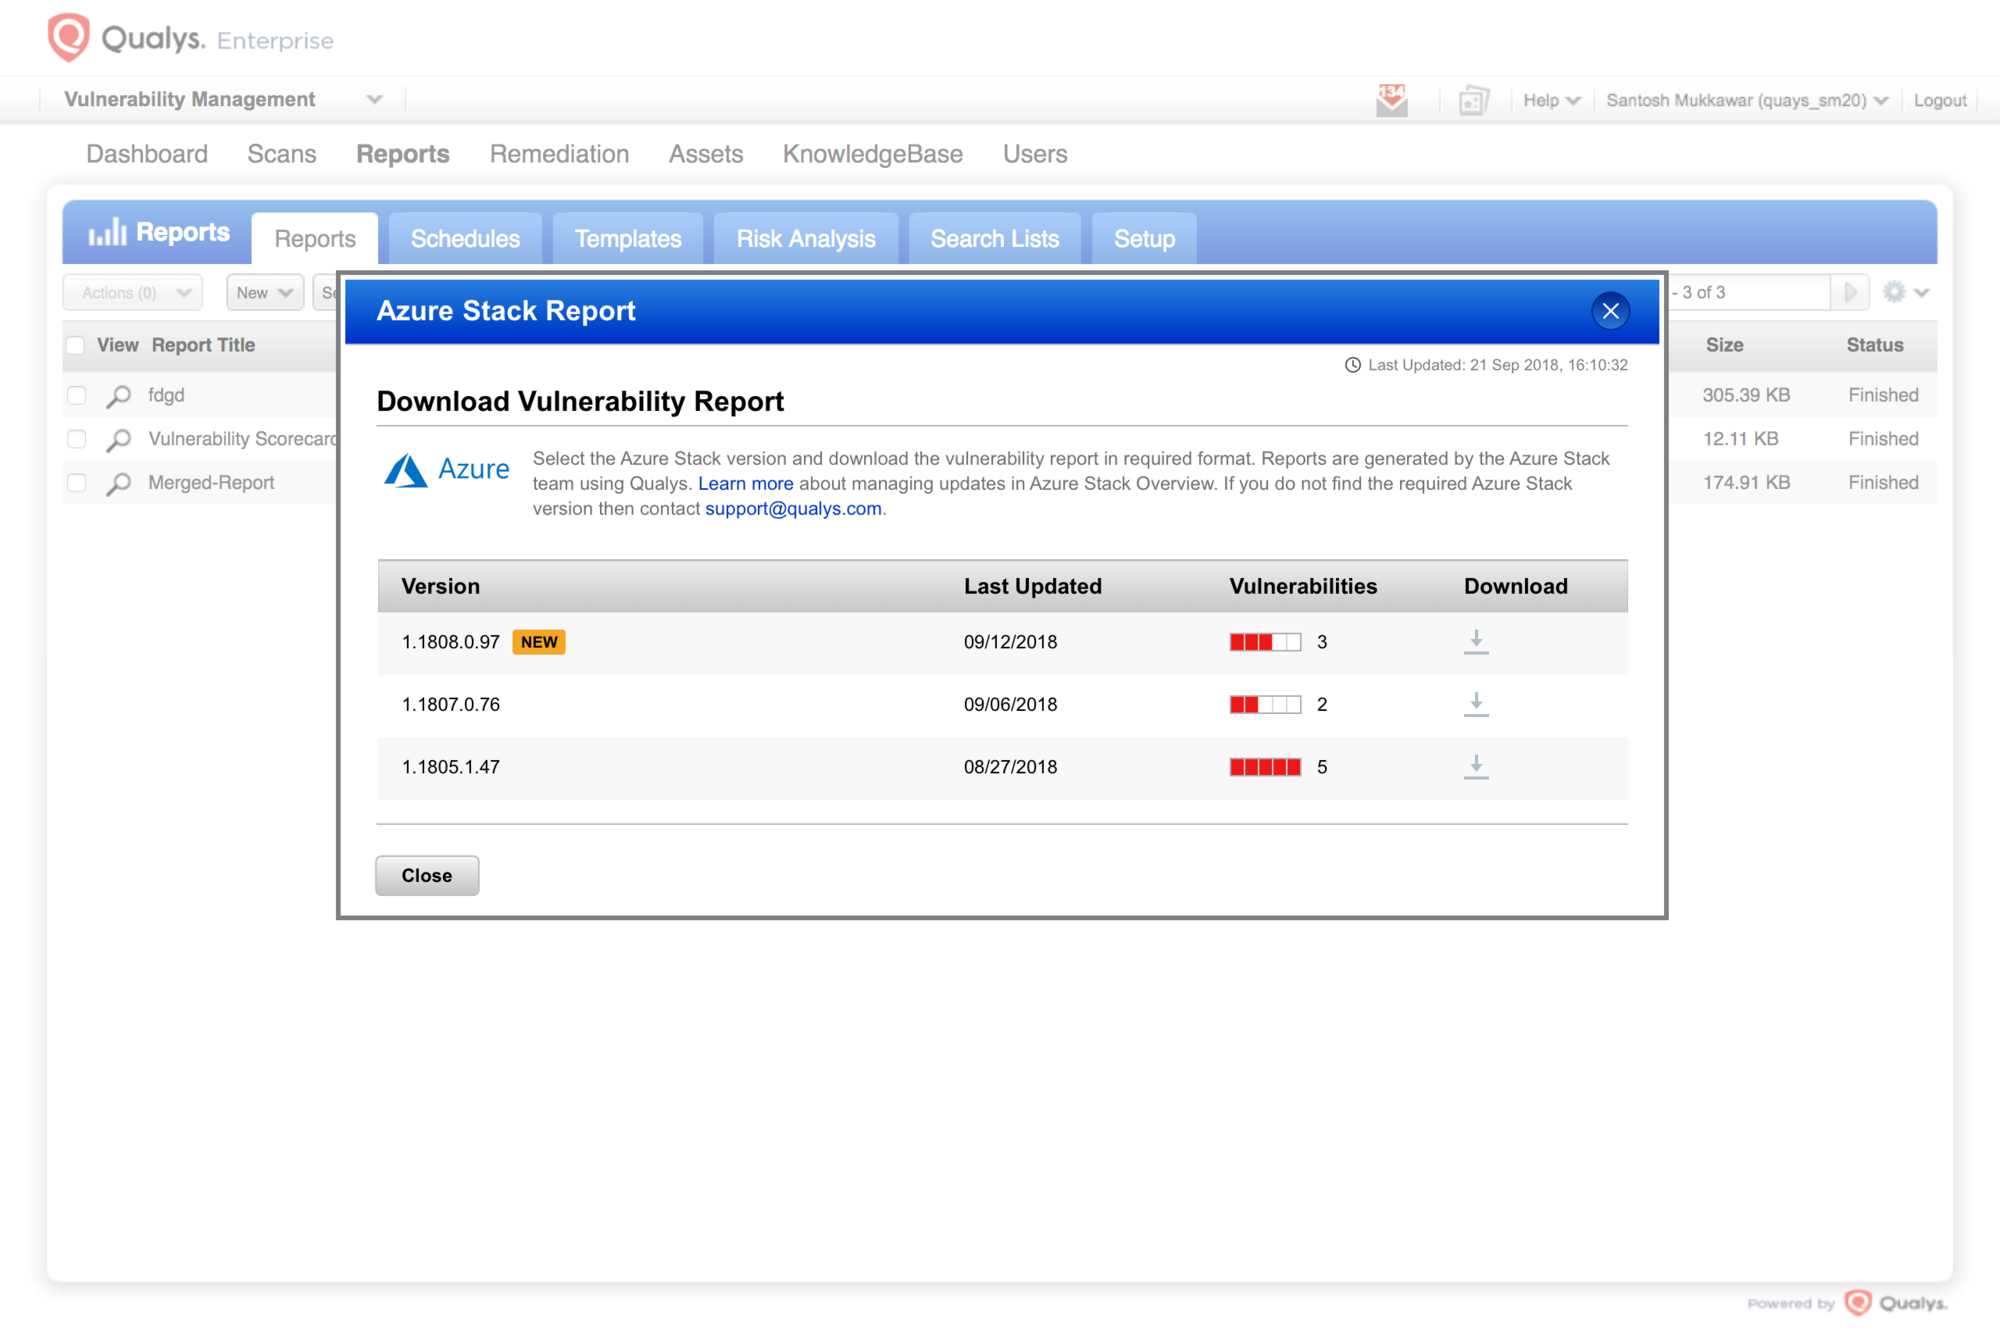2000x1328 pixels.
Task: Close Azure Stack Report with X
Action: [x=1610, y=311]
